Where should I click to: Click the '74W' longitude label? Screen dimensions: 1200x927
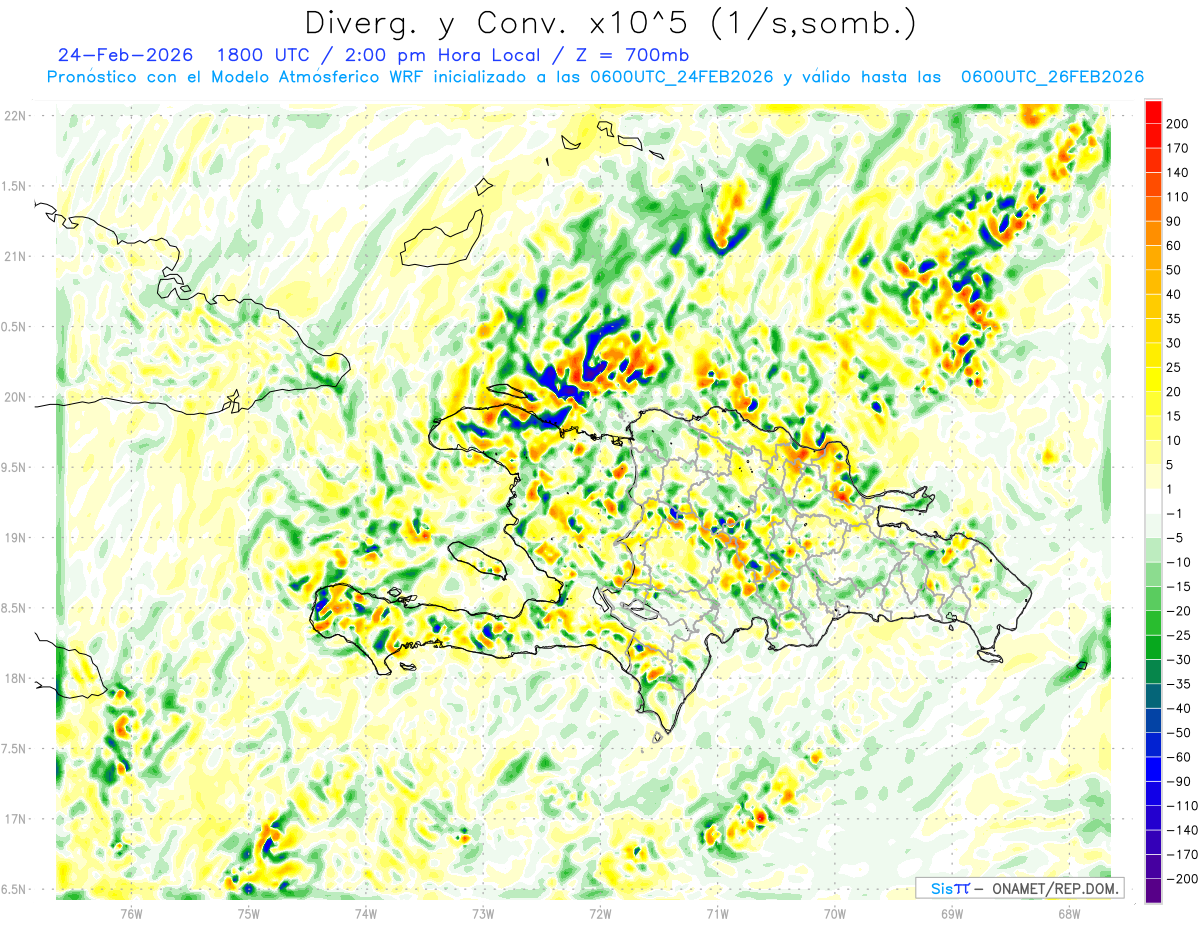click(365, 912)
